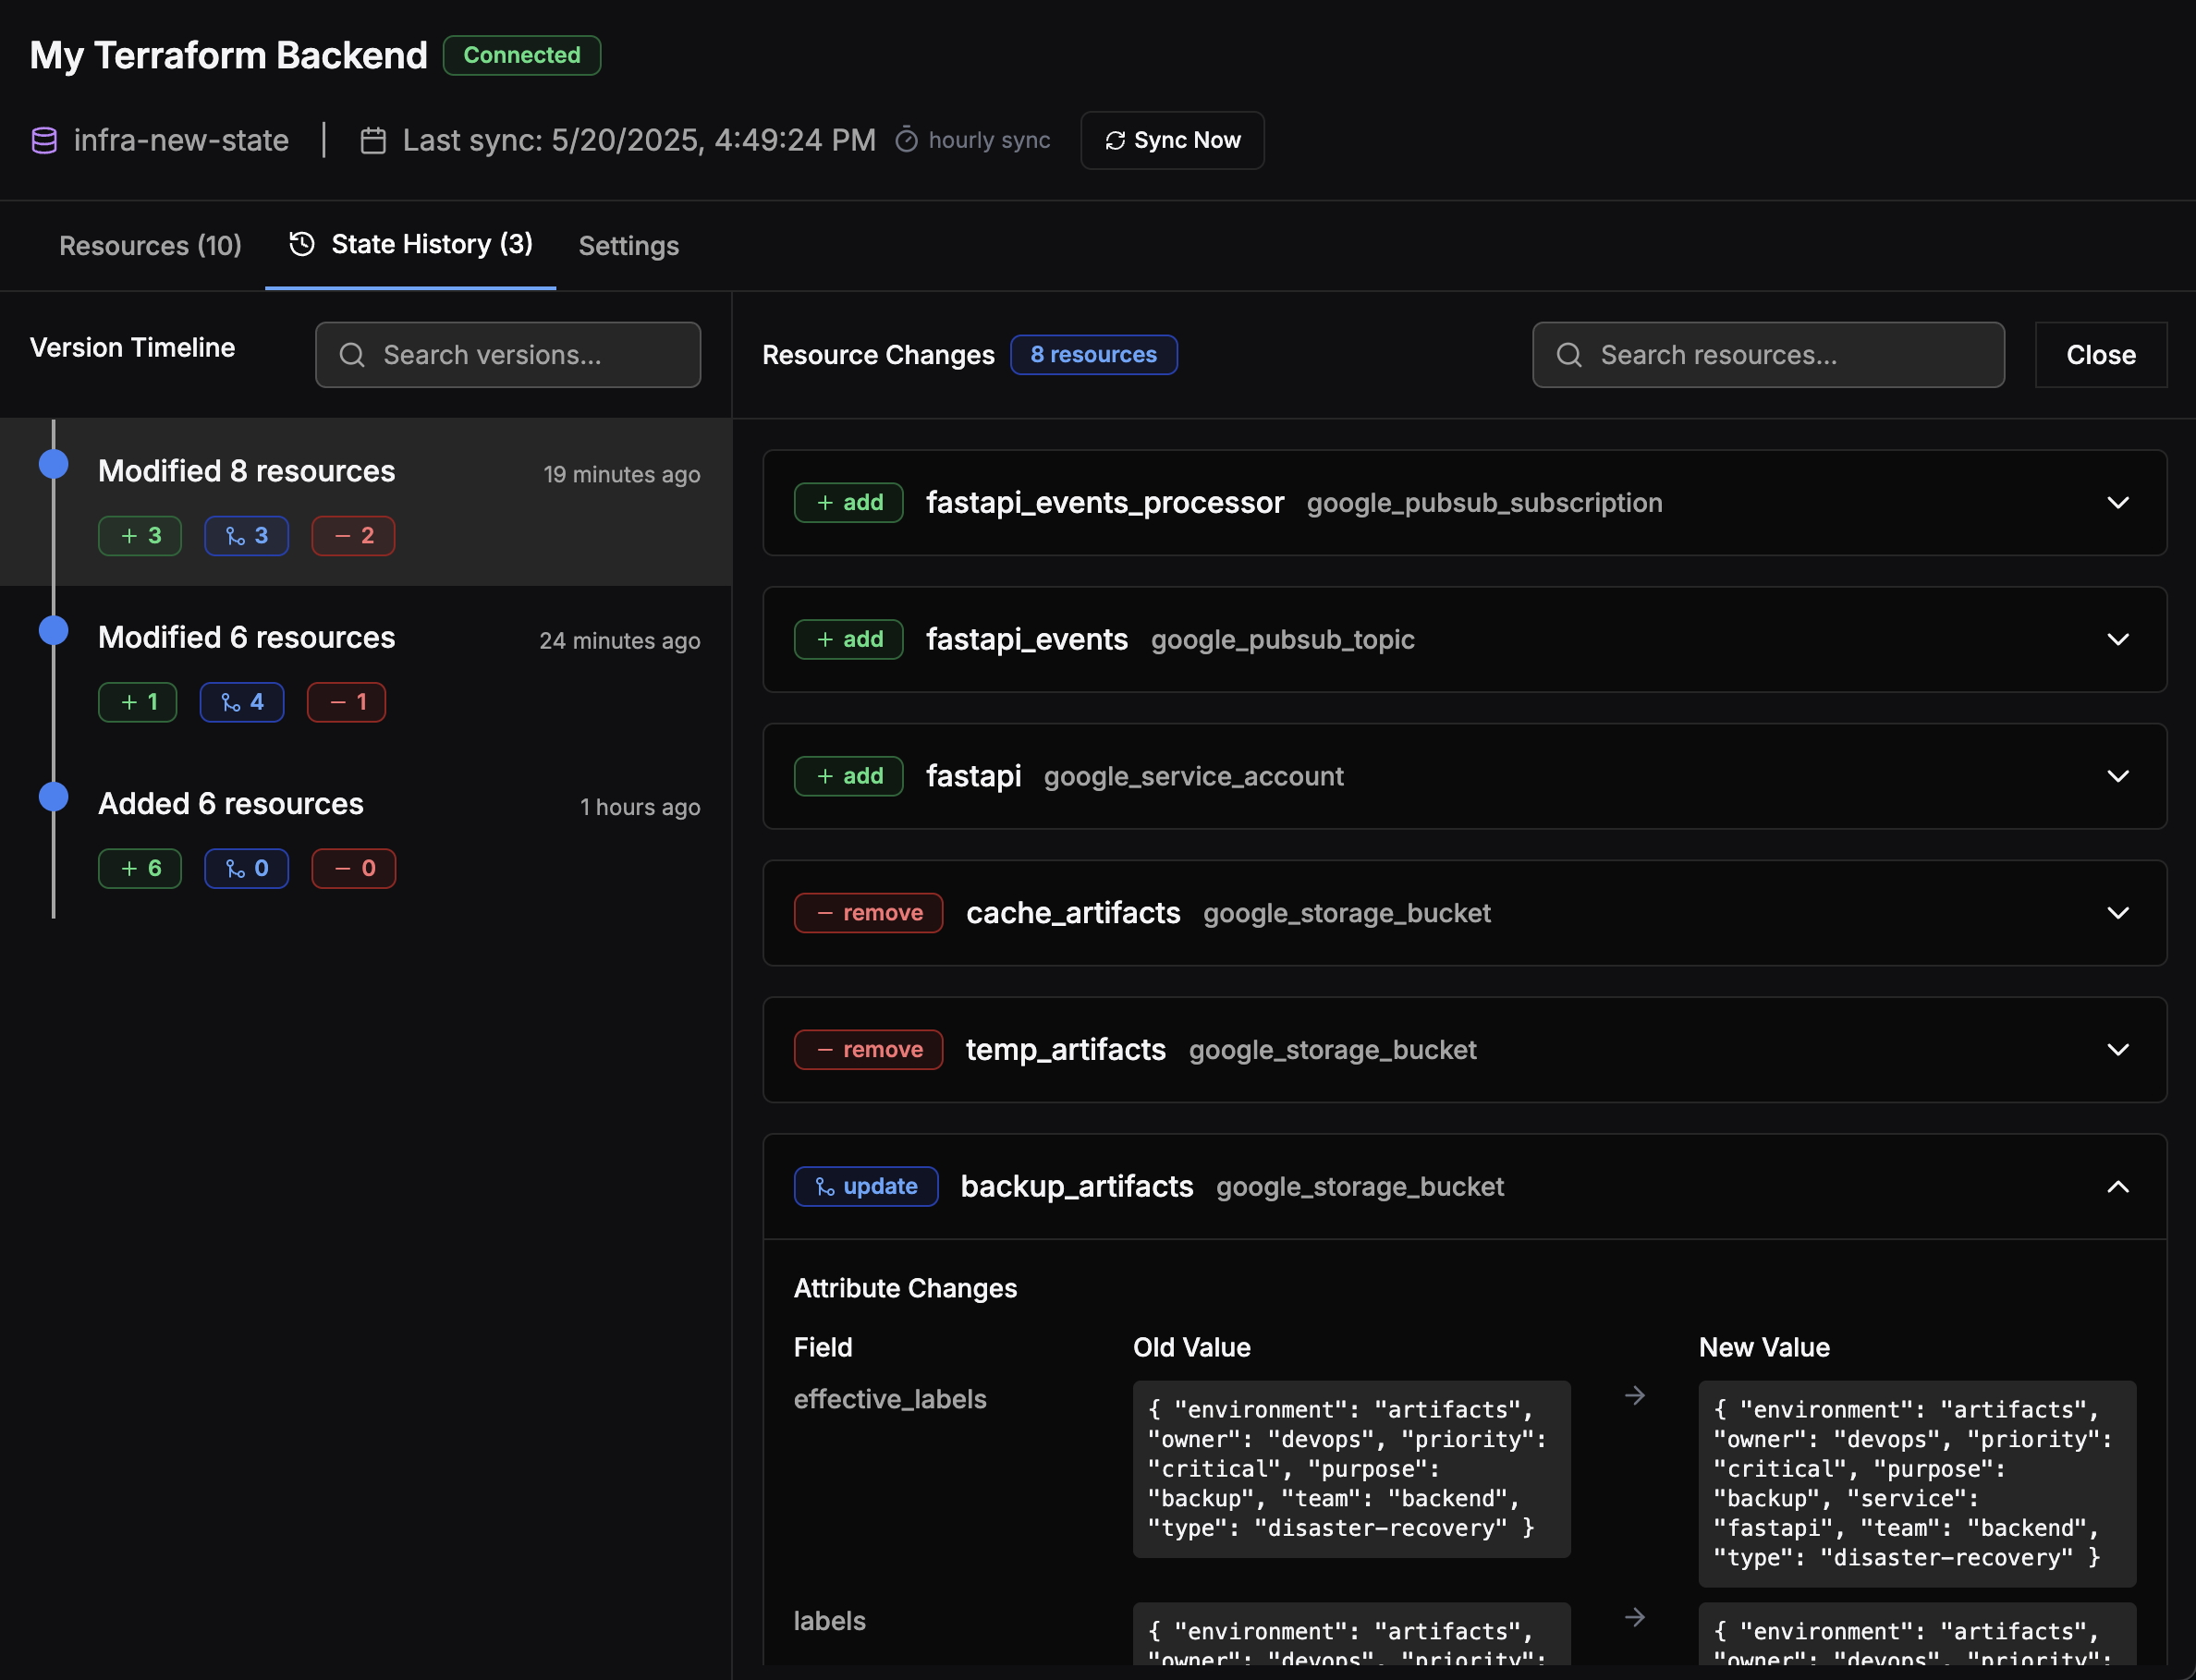Screen dimensions: 2196x1680
Task: Click the google_pubsub_topic type label
Action: click(x=1282, y=640)
